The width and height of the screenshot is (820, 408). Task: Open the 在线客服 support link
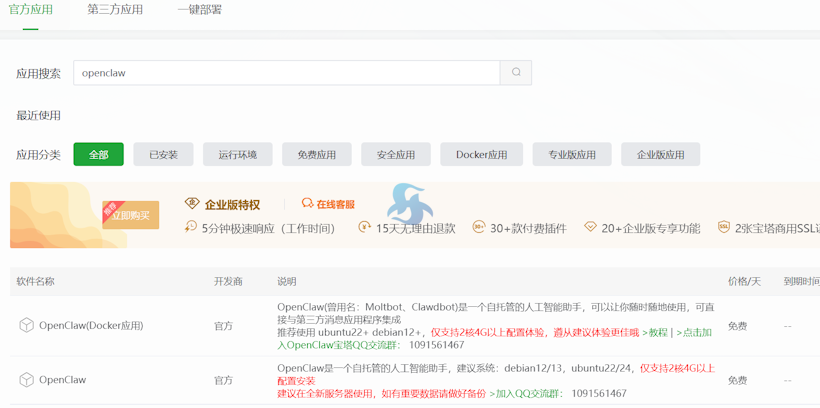click(335, 204)
